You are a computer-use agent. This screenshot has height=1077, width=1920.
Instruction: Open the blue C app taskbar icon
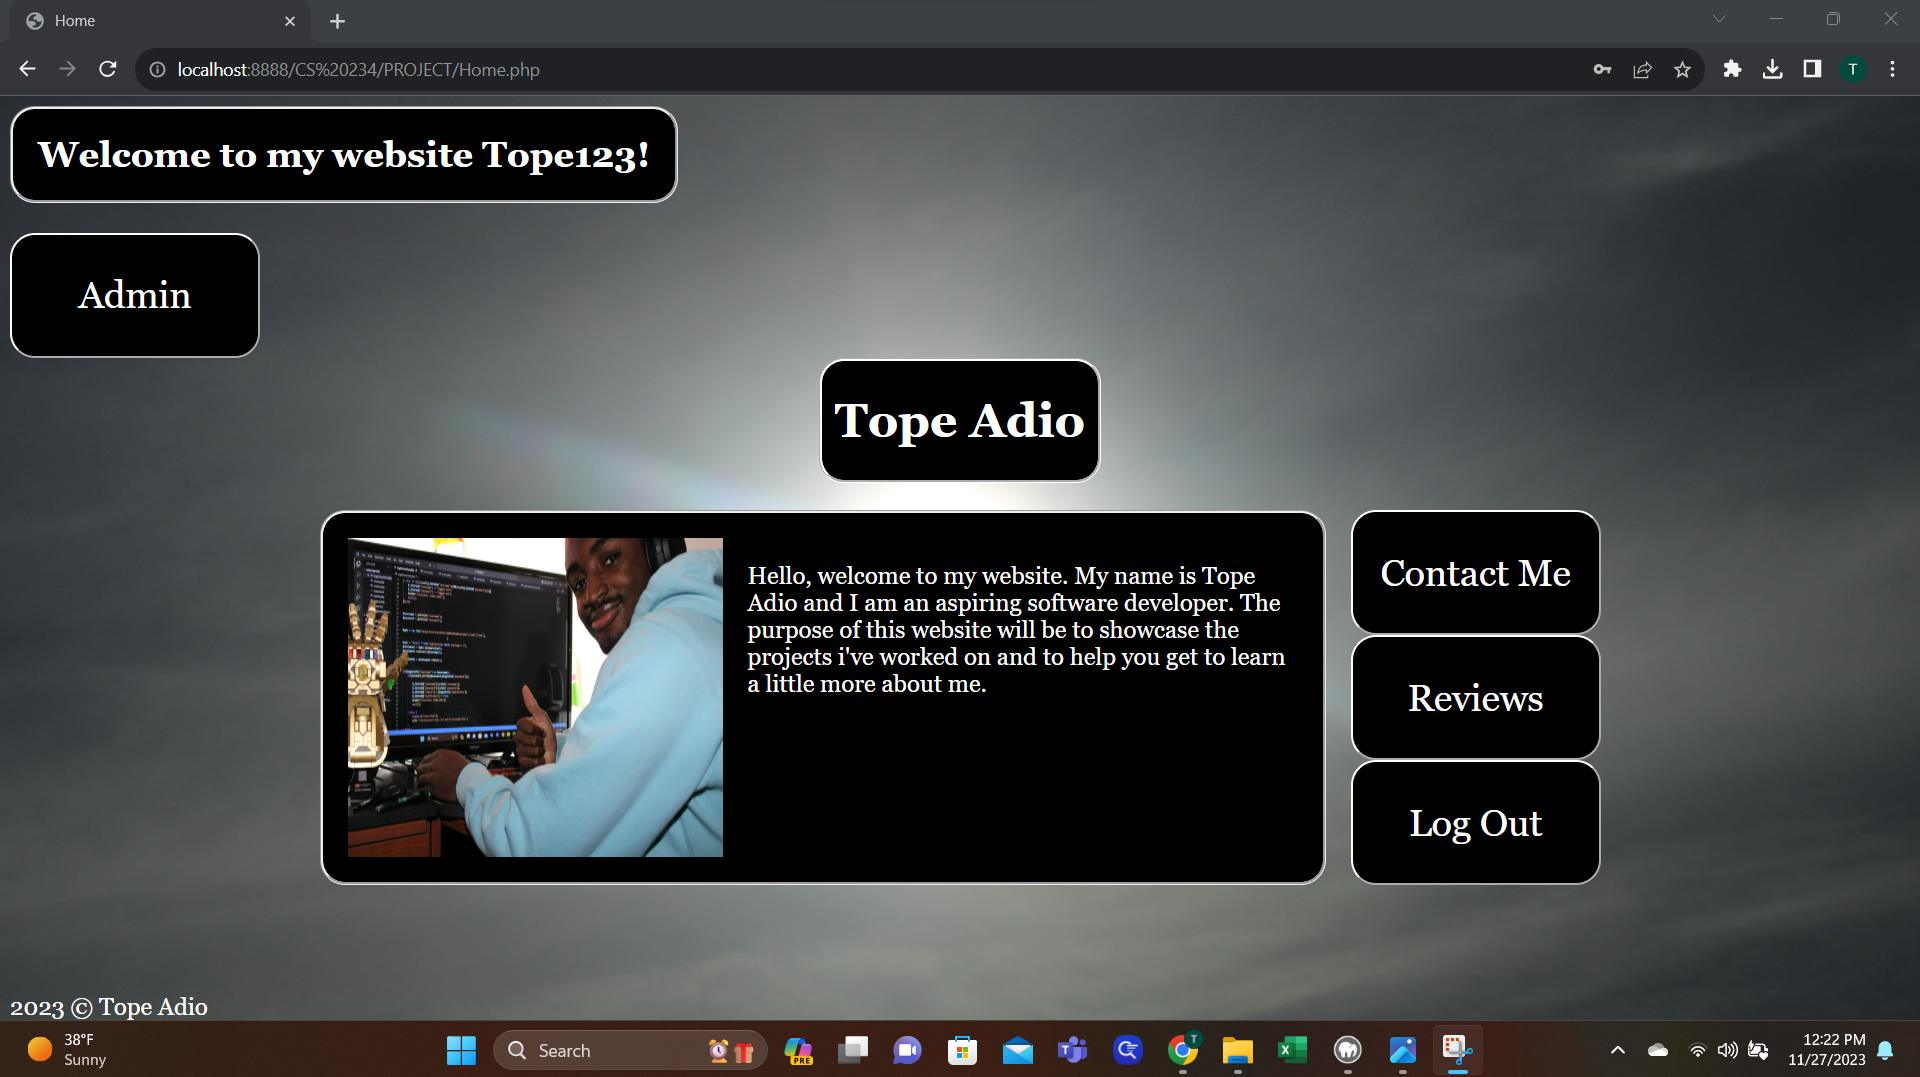[x=1128, y=1050]
